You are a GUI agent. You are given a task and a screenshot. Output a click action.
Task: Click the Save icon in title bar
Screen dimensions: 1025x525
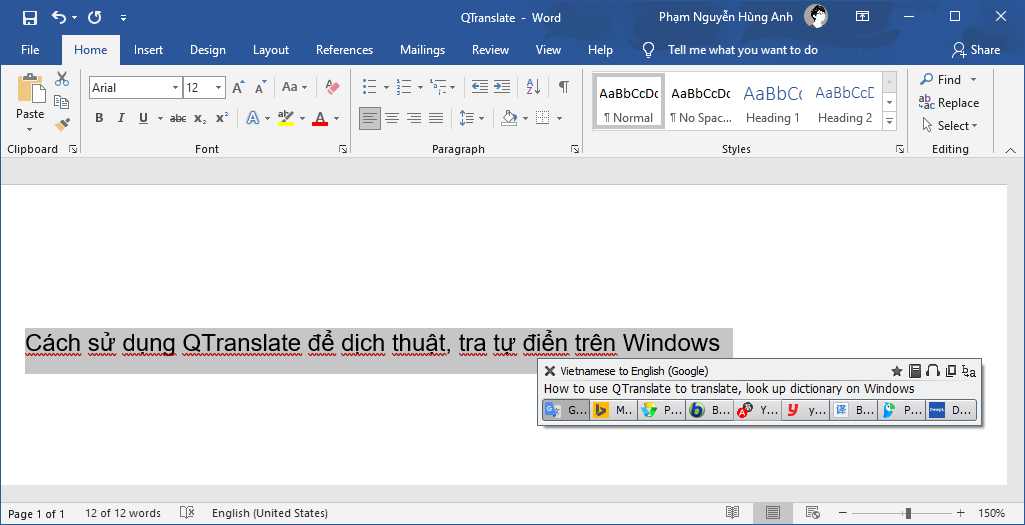tap(29, 18)
